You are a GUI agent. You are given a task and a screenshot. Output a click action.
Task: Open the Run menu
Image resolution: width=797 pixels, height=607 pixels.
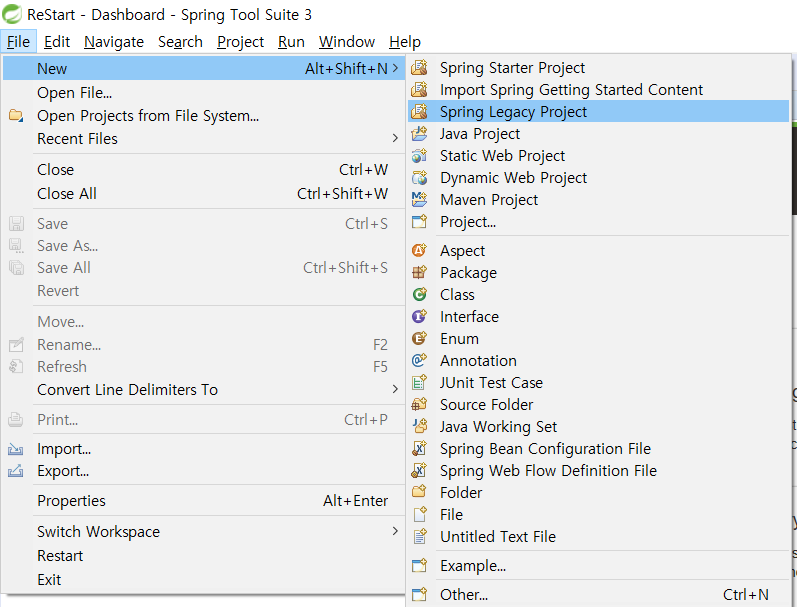pyautogui.click(x=291, y=42)
